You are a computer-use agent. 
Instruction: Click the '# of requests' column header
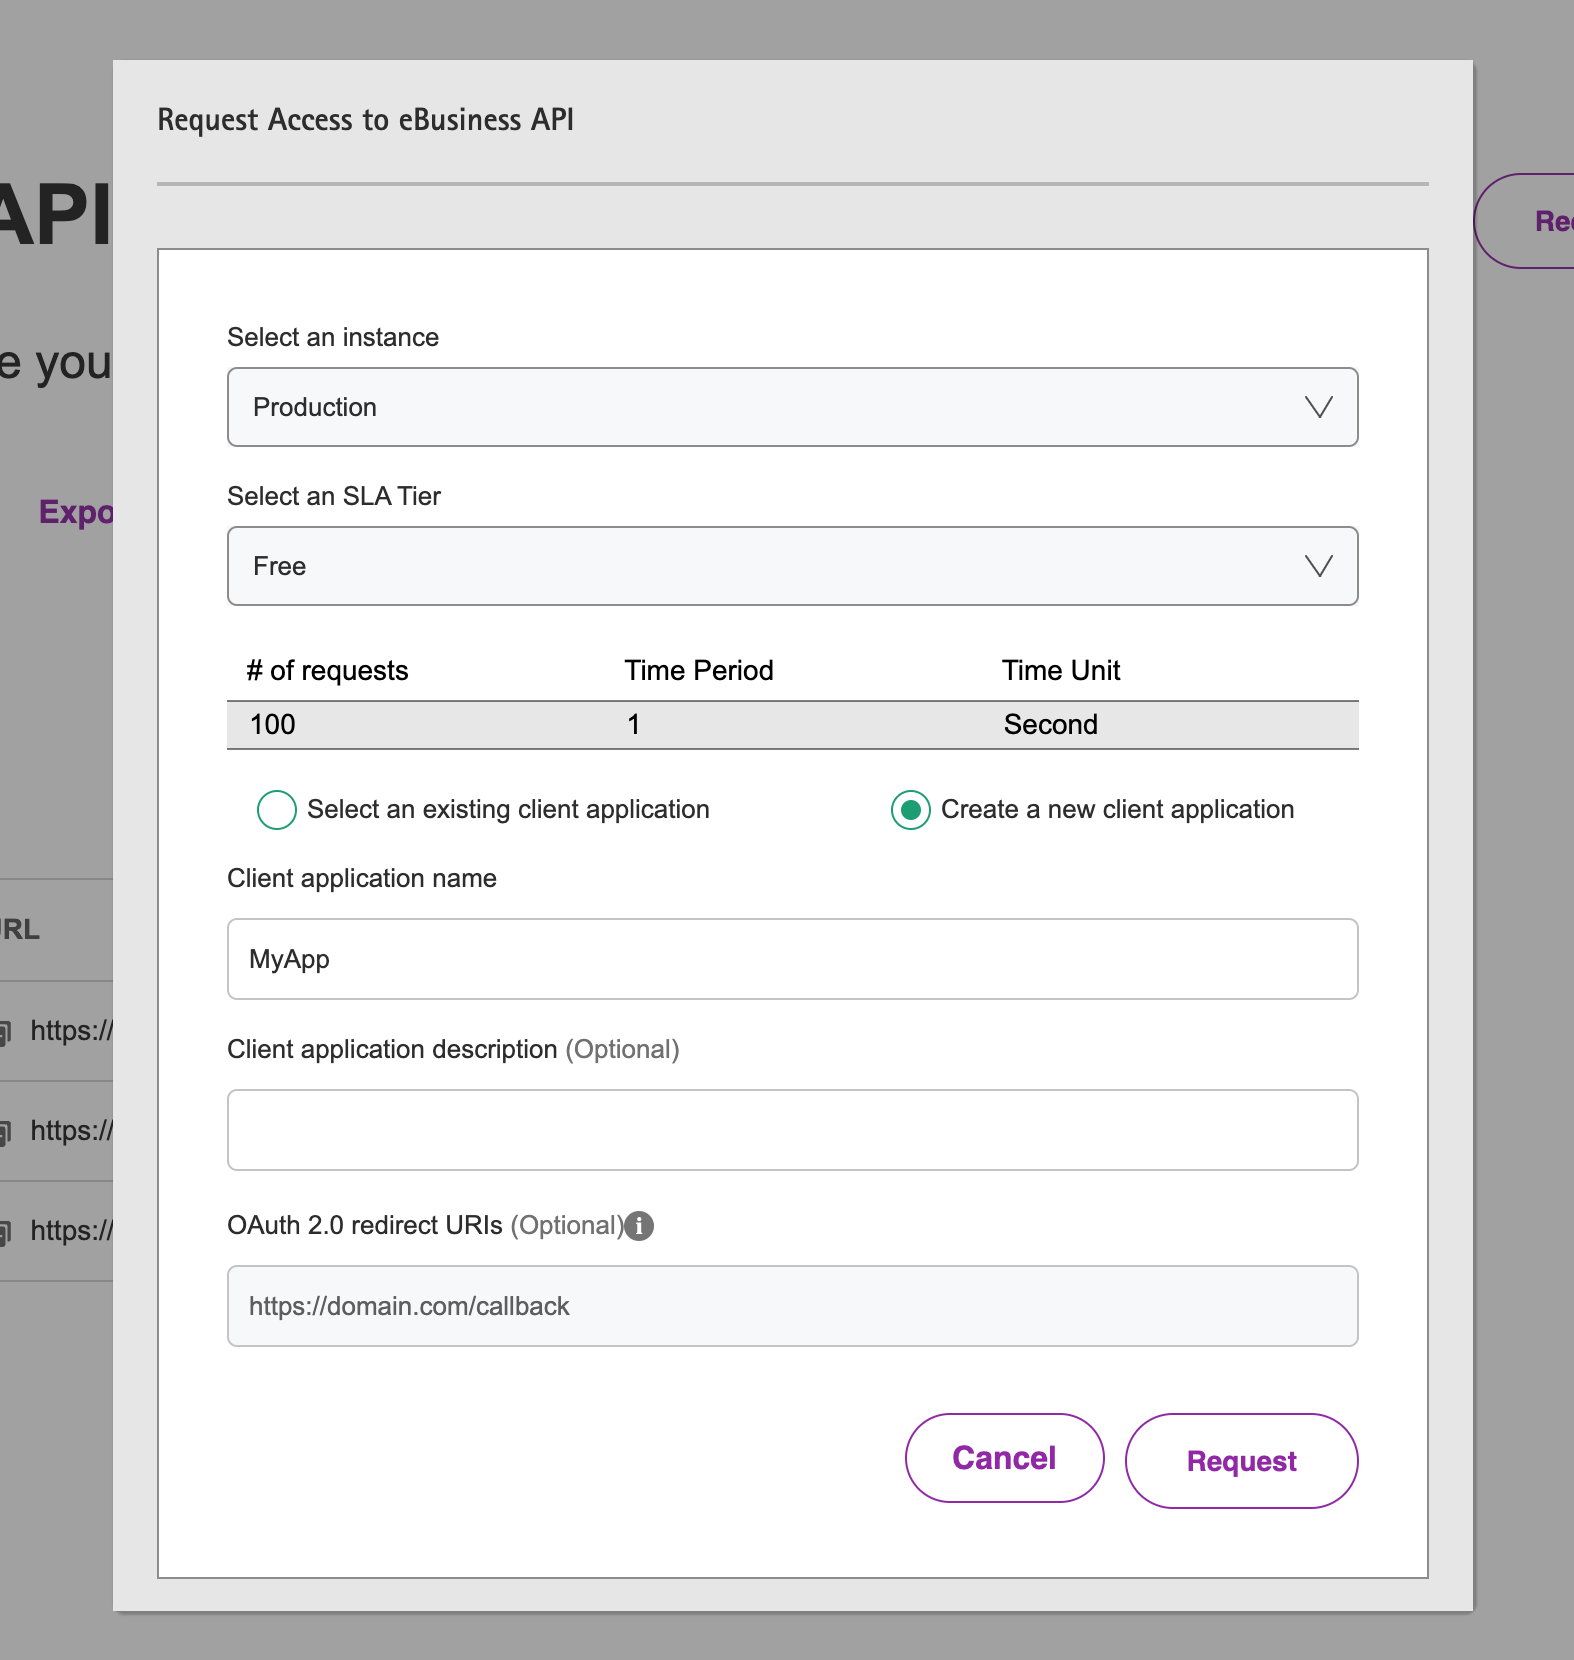pyautogui.click(x=328, y=670)
